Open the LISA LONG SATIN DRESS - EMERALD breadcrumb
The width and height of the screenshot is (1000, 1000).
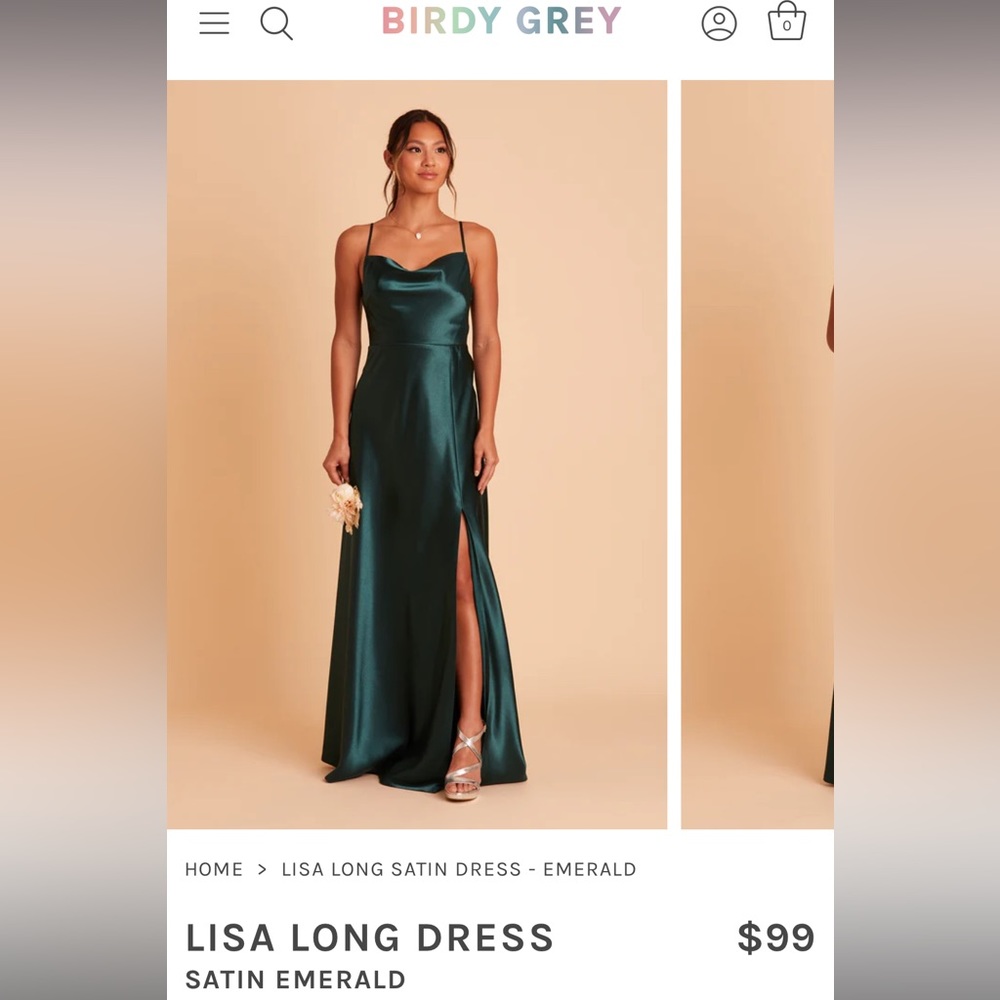[x=457, y=869]
